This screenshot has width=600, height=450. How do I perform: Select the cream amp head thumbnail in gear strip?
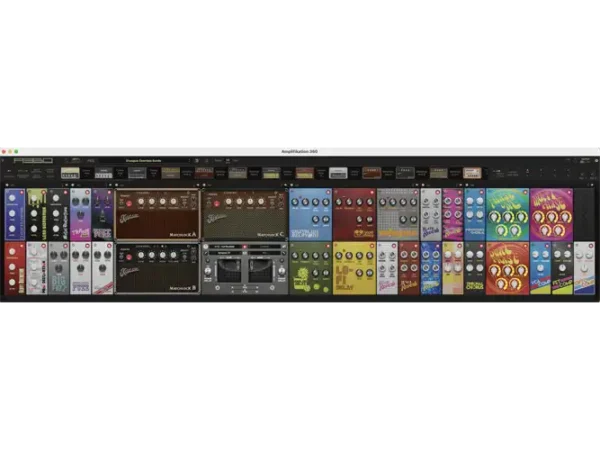click(70, 173)
